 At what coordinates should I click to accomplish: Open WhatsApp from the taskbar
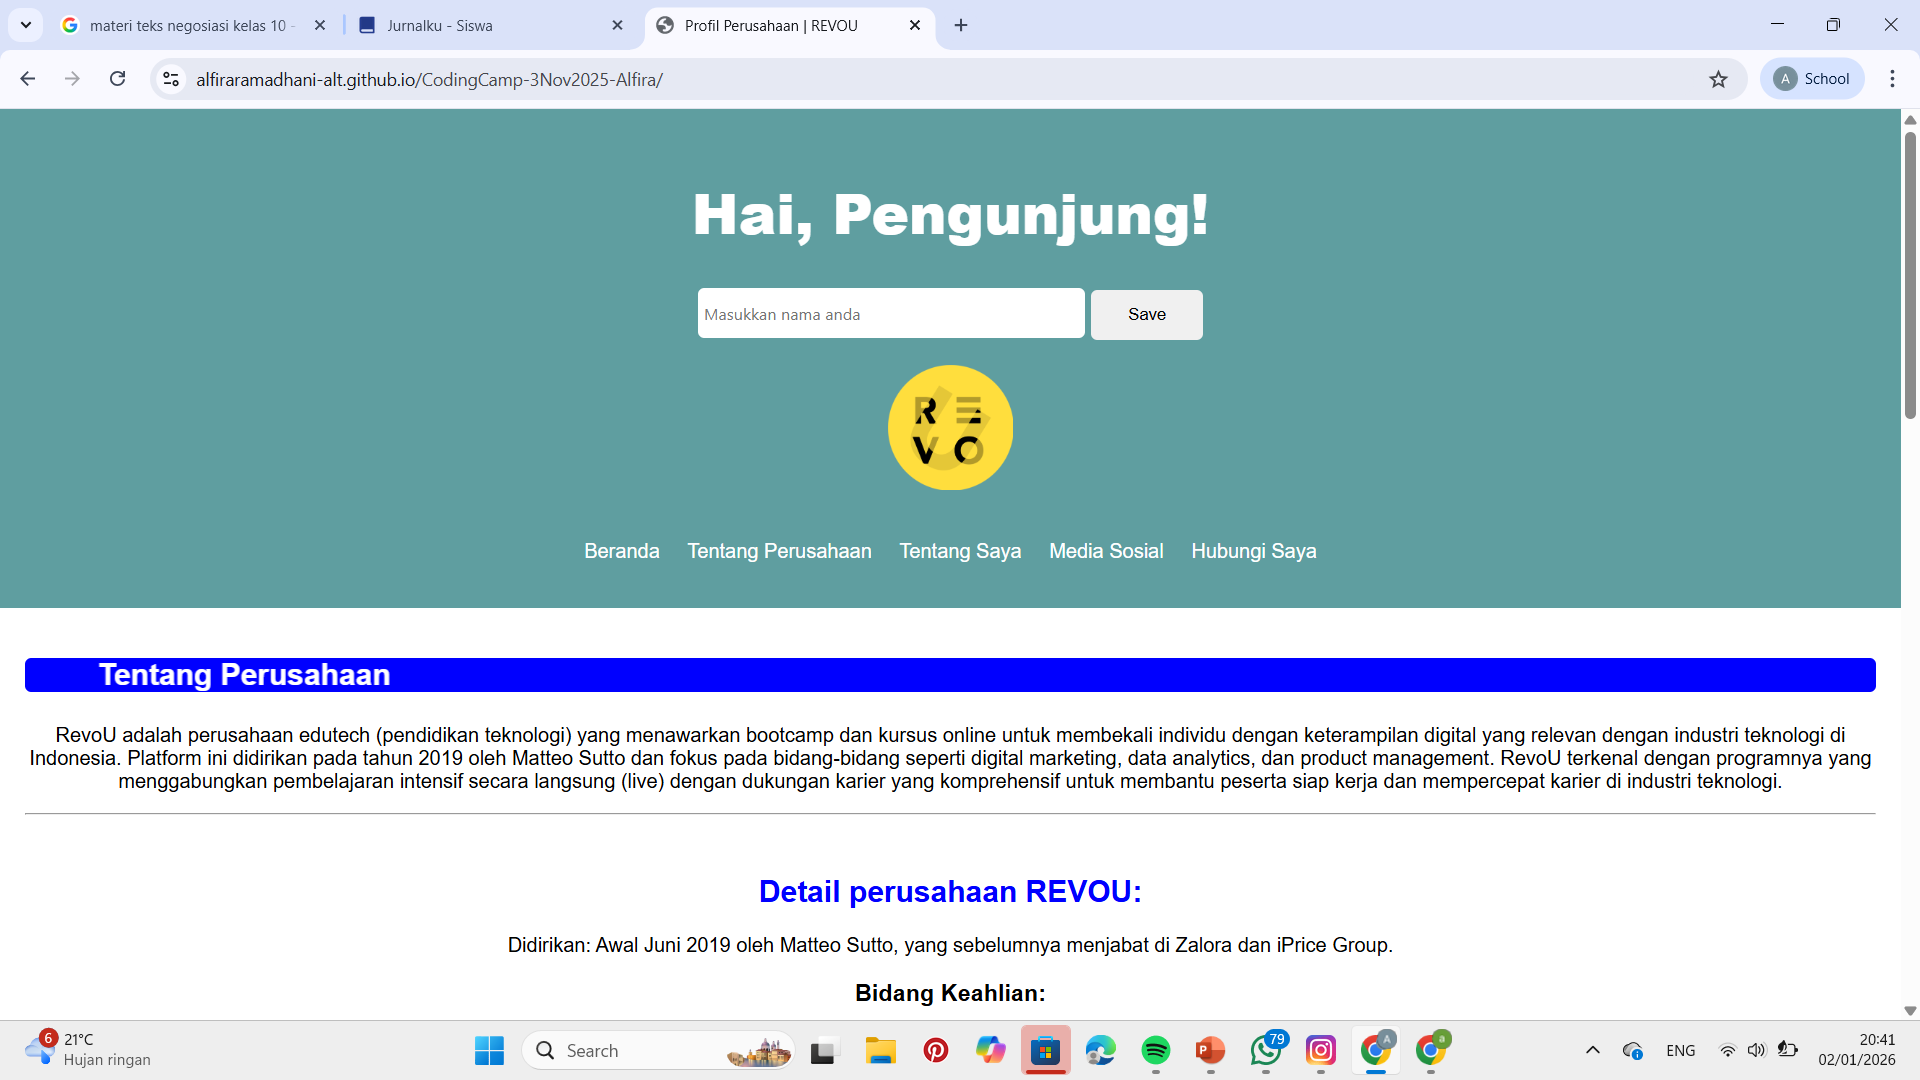[1266, 1050]
